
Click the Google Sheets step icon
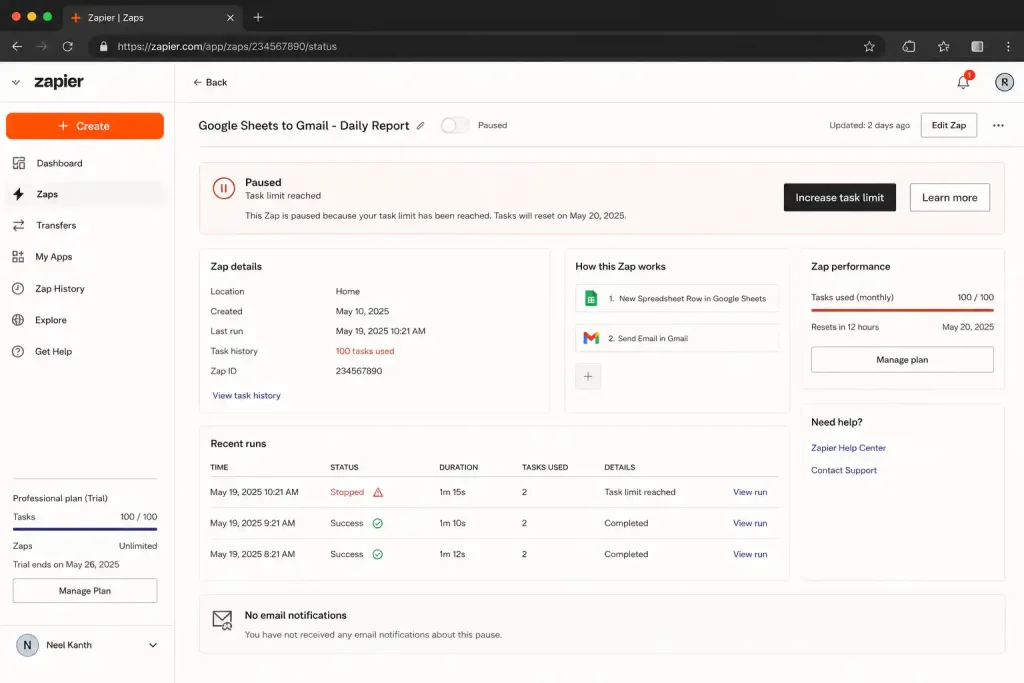[591, 298]
